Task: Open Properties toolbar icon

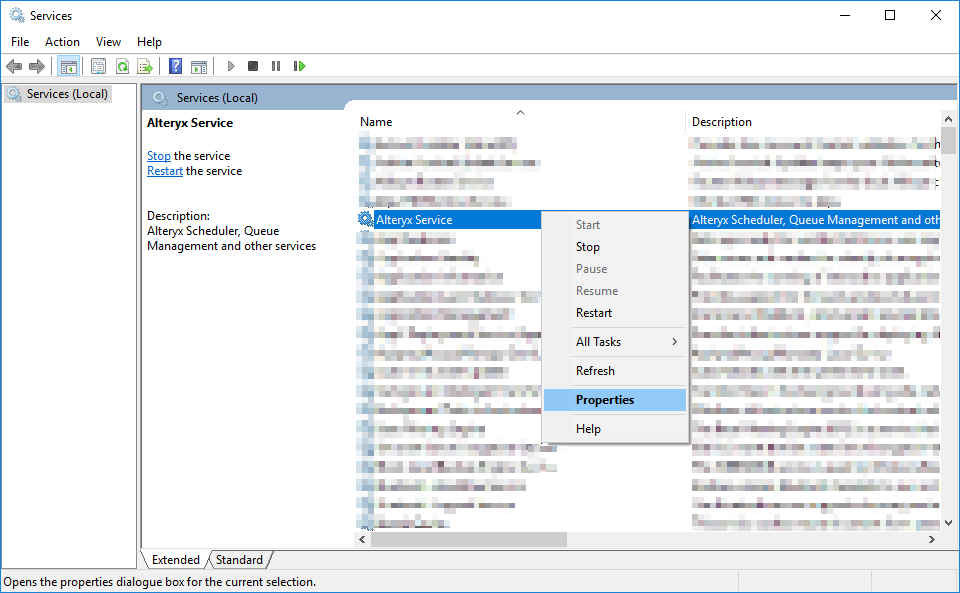Action: point(98,66)
